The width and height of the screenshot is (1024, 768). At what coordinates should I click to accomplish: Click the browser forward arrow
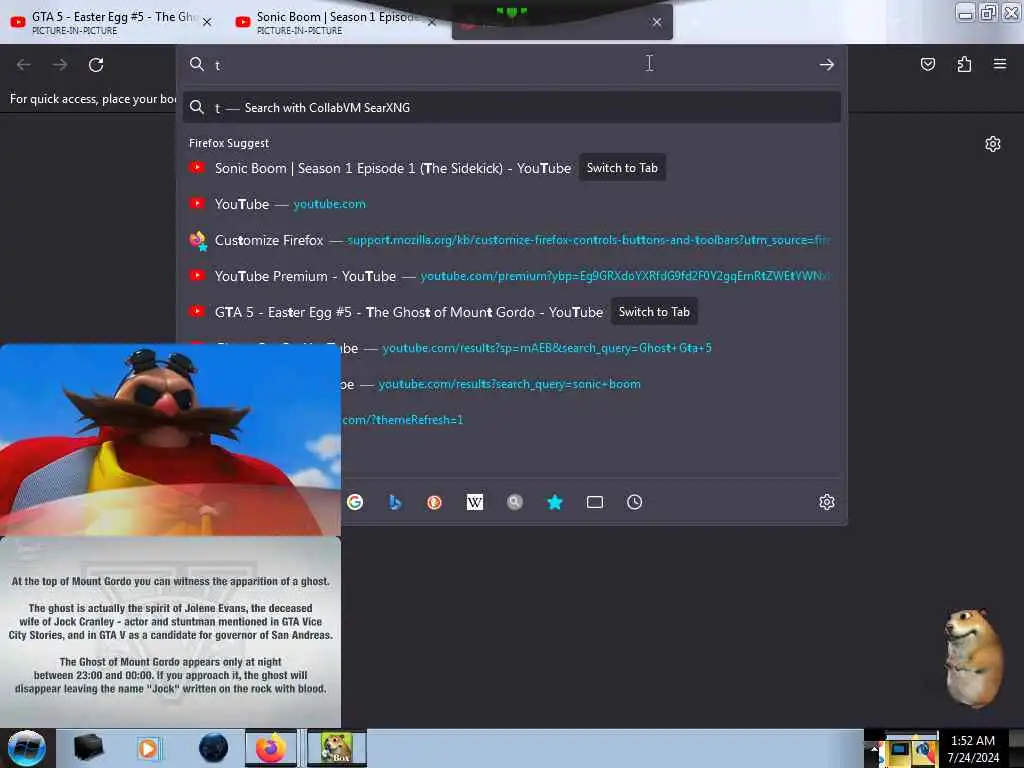point(60,65)
